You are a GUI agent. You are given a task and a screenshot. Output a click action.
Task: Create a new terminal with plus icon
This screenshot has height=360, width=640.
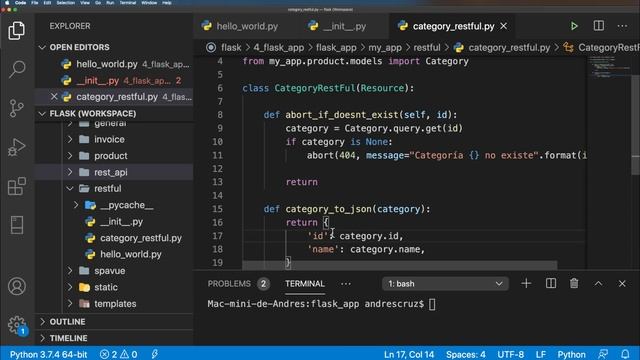pos(526,283)
